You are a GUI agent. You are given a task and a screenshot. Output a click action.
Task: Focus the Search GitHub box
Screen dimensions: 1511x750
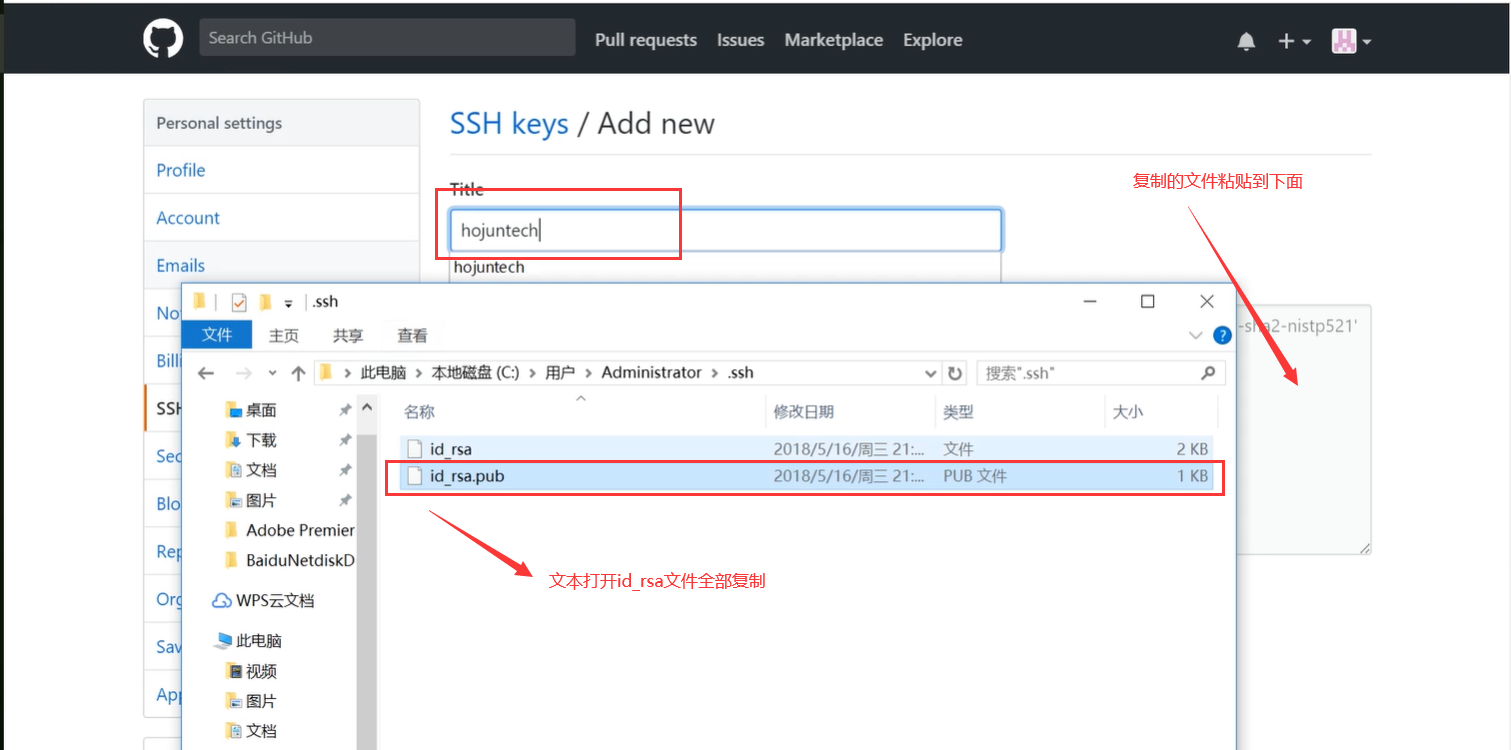pyautogui.click(x=387, y=38)
